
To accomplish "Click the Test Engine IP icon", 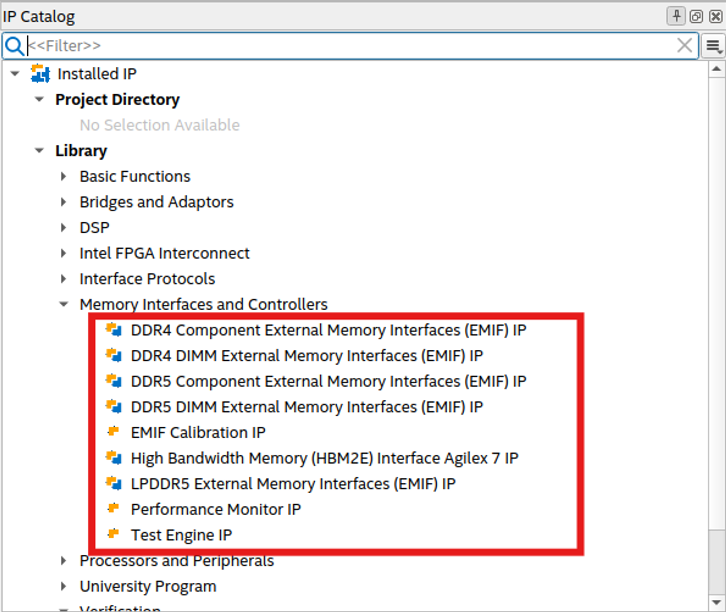I will tap(113, 534).
